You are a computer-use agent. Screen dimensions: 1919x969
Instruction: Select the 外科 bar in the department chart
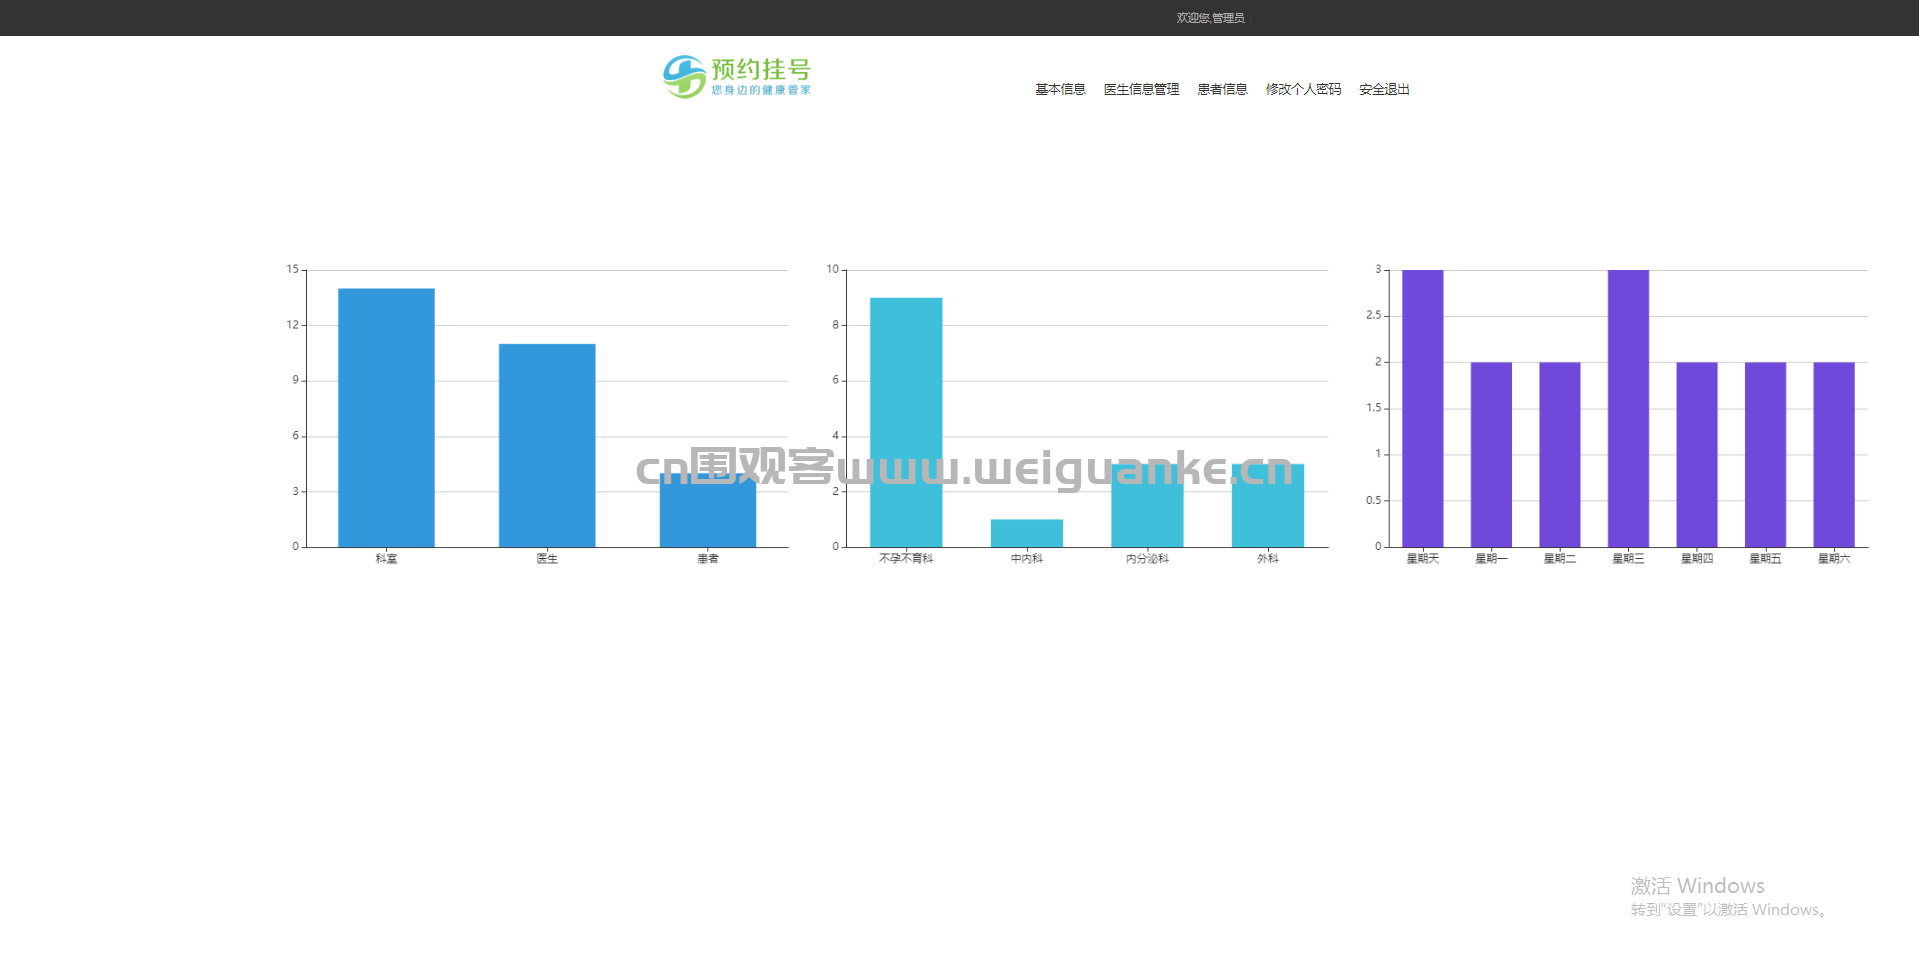click(1268, 505)
